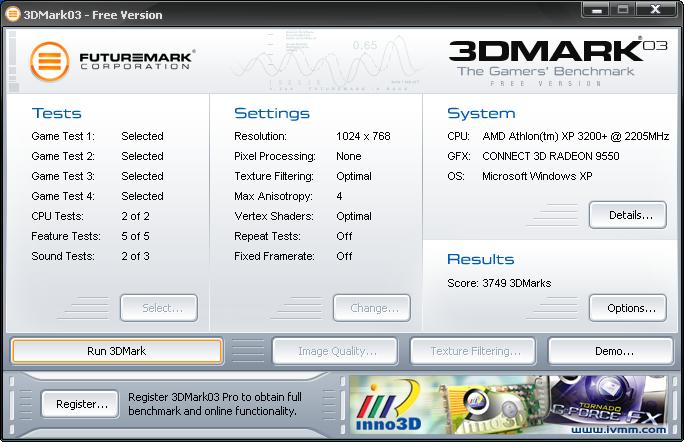Screen dimensions: 684x442
Task: Click the System section heading
Action: pyautogui.click(x=481, y=113)
